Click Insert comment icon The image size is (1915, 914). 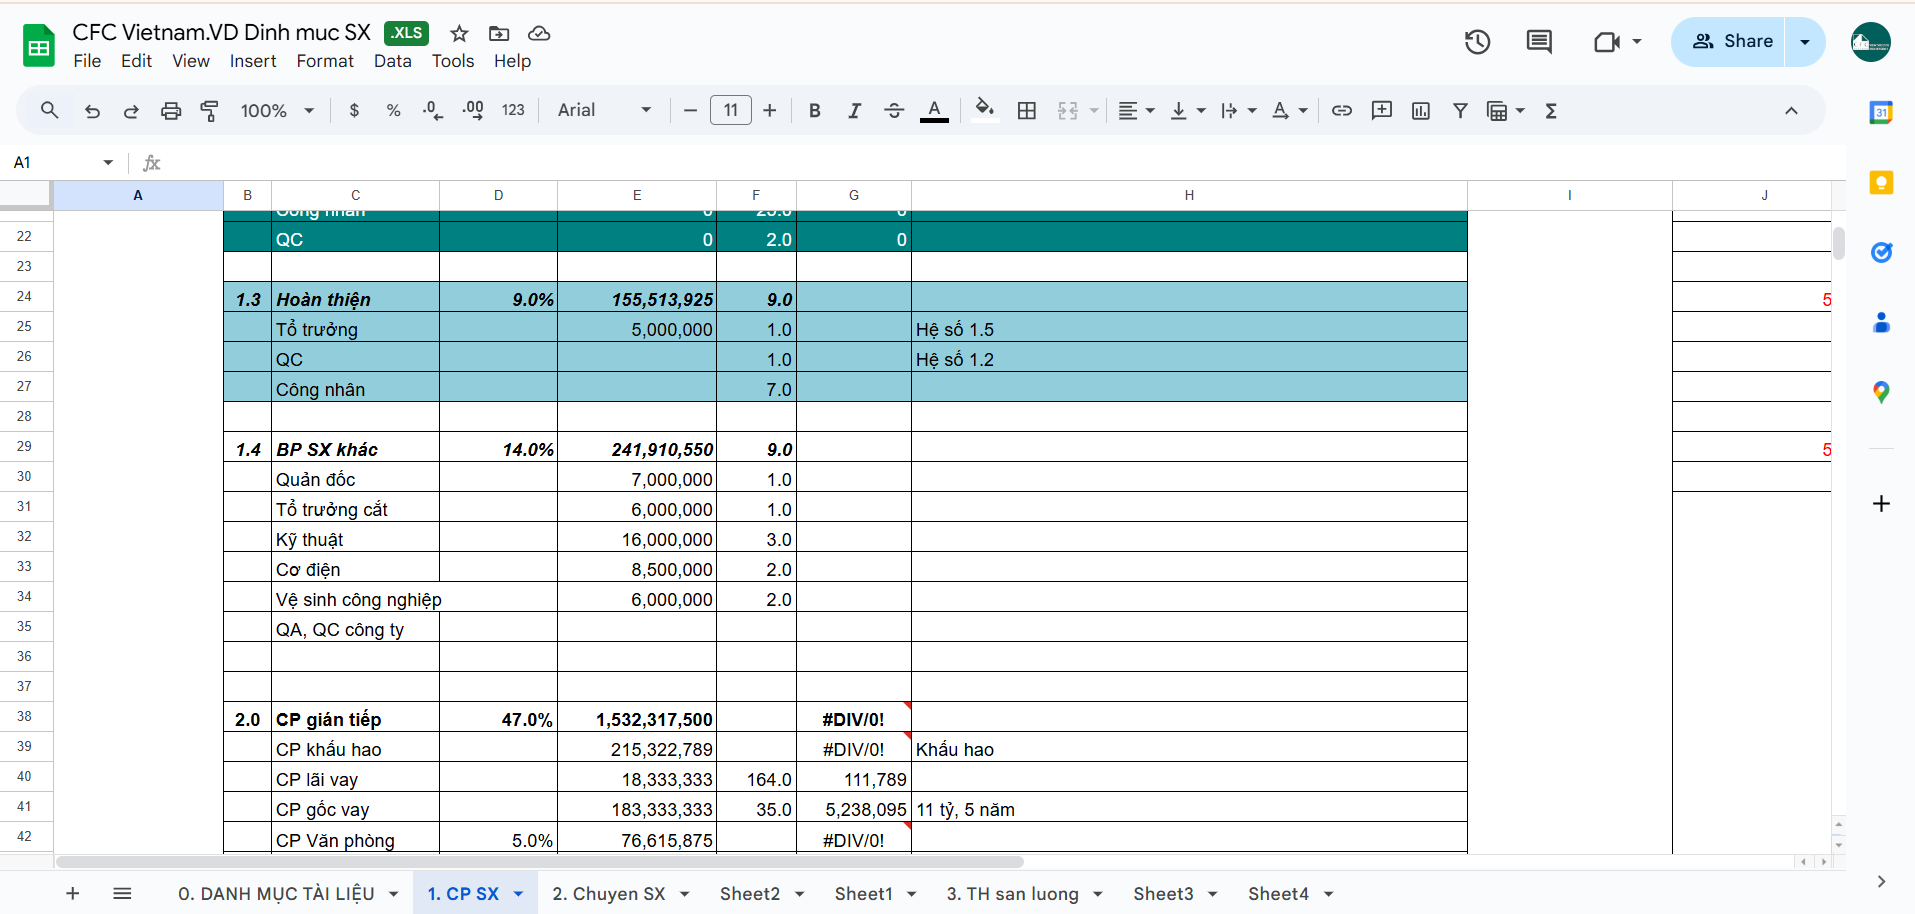click(1382, 110)
